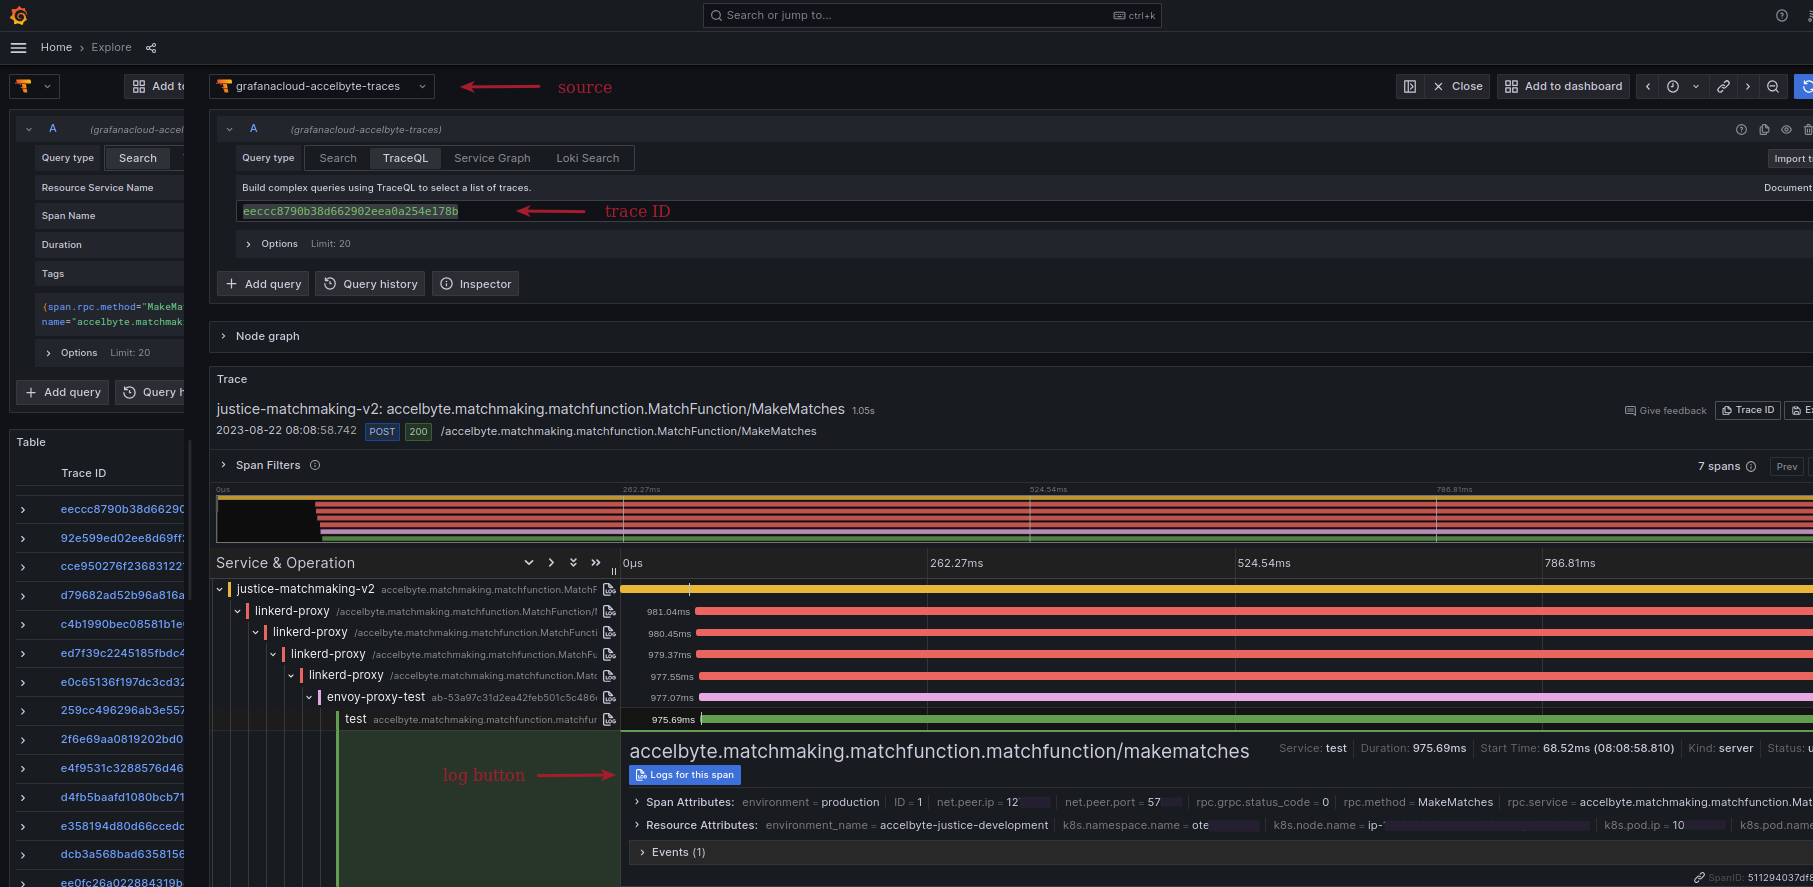Open logs icon for justice-matchmaking-v2 span
Viewport: 1813px width, 887px height.
609,590
